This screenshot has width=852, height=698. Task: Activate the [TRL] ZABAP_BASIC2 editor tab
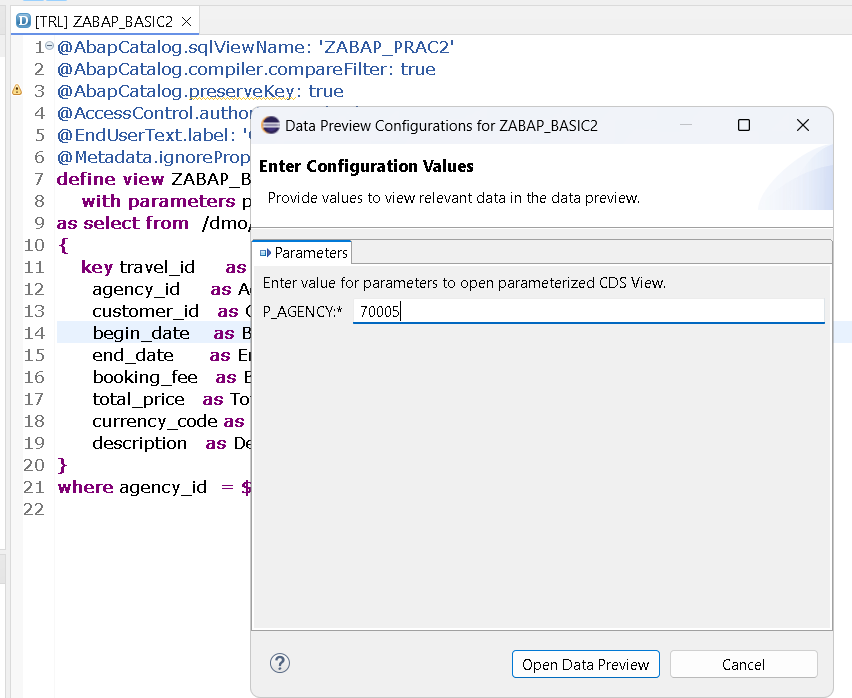coord(103,21)
